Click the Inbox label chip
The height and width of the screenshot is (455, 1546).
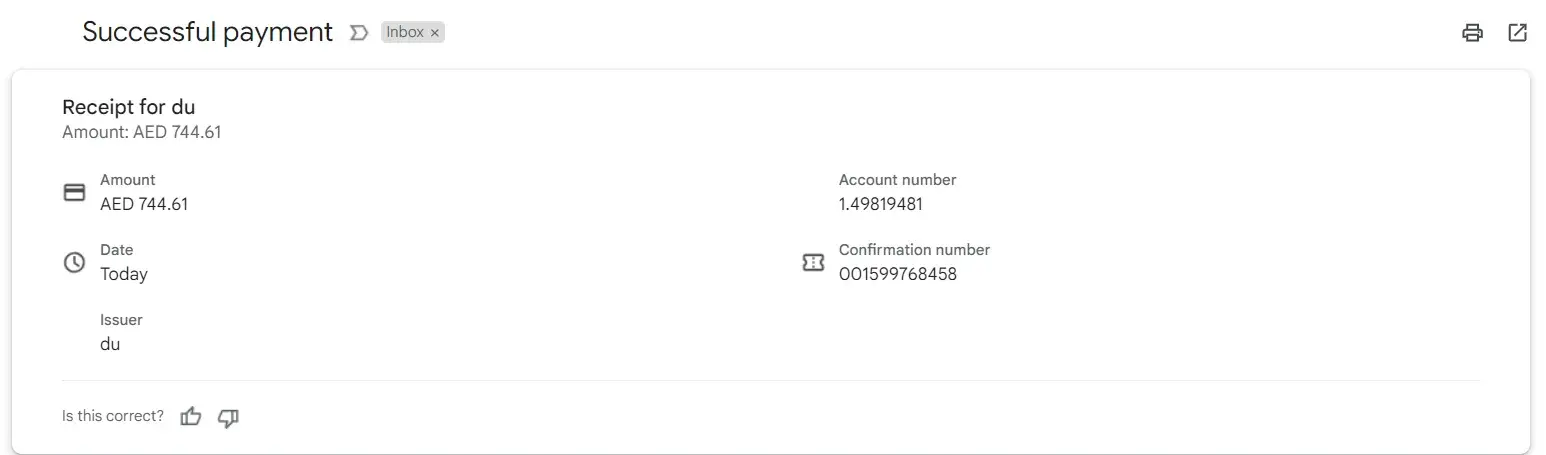click(x=405, y=33)
